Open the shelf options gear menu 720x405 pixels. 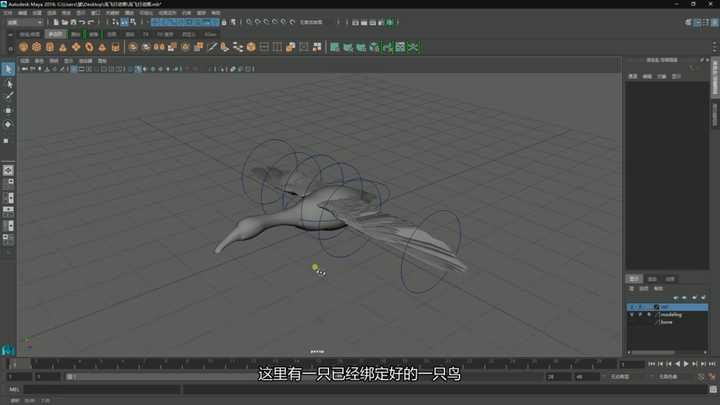[10, 48]
